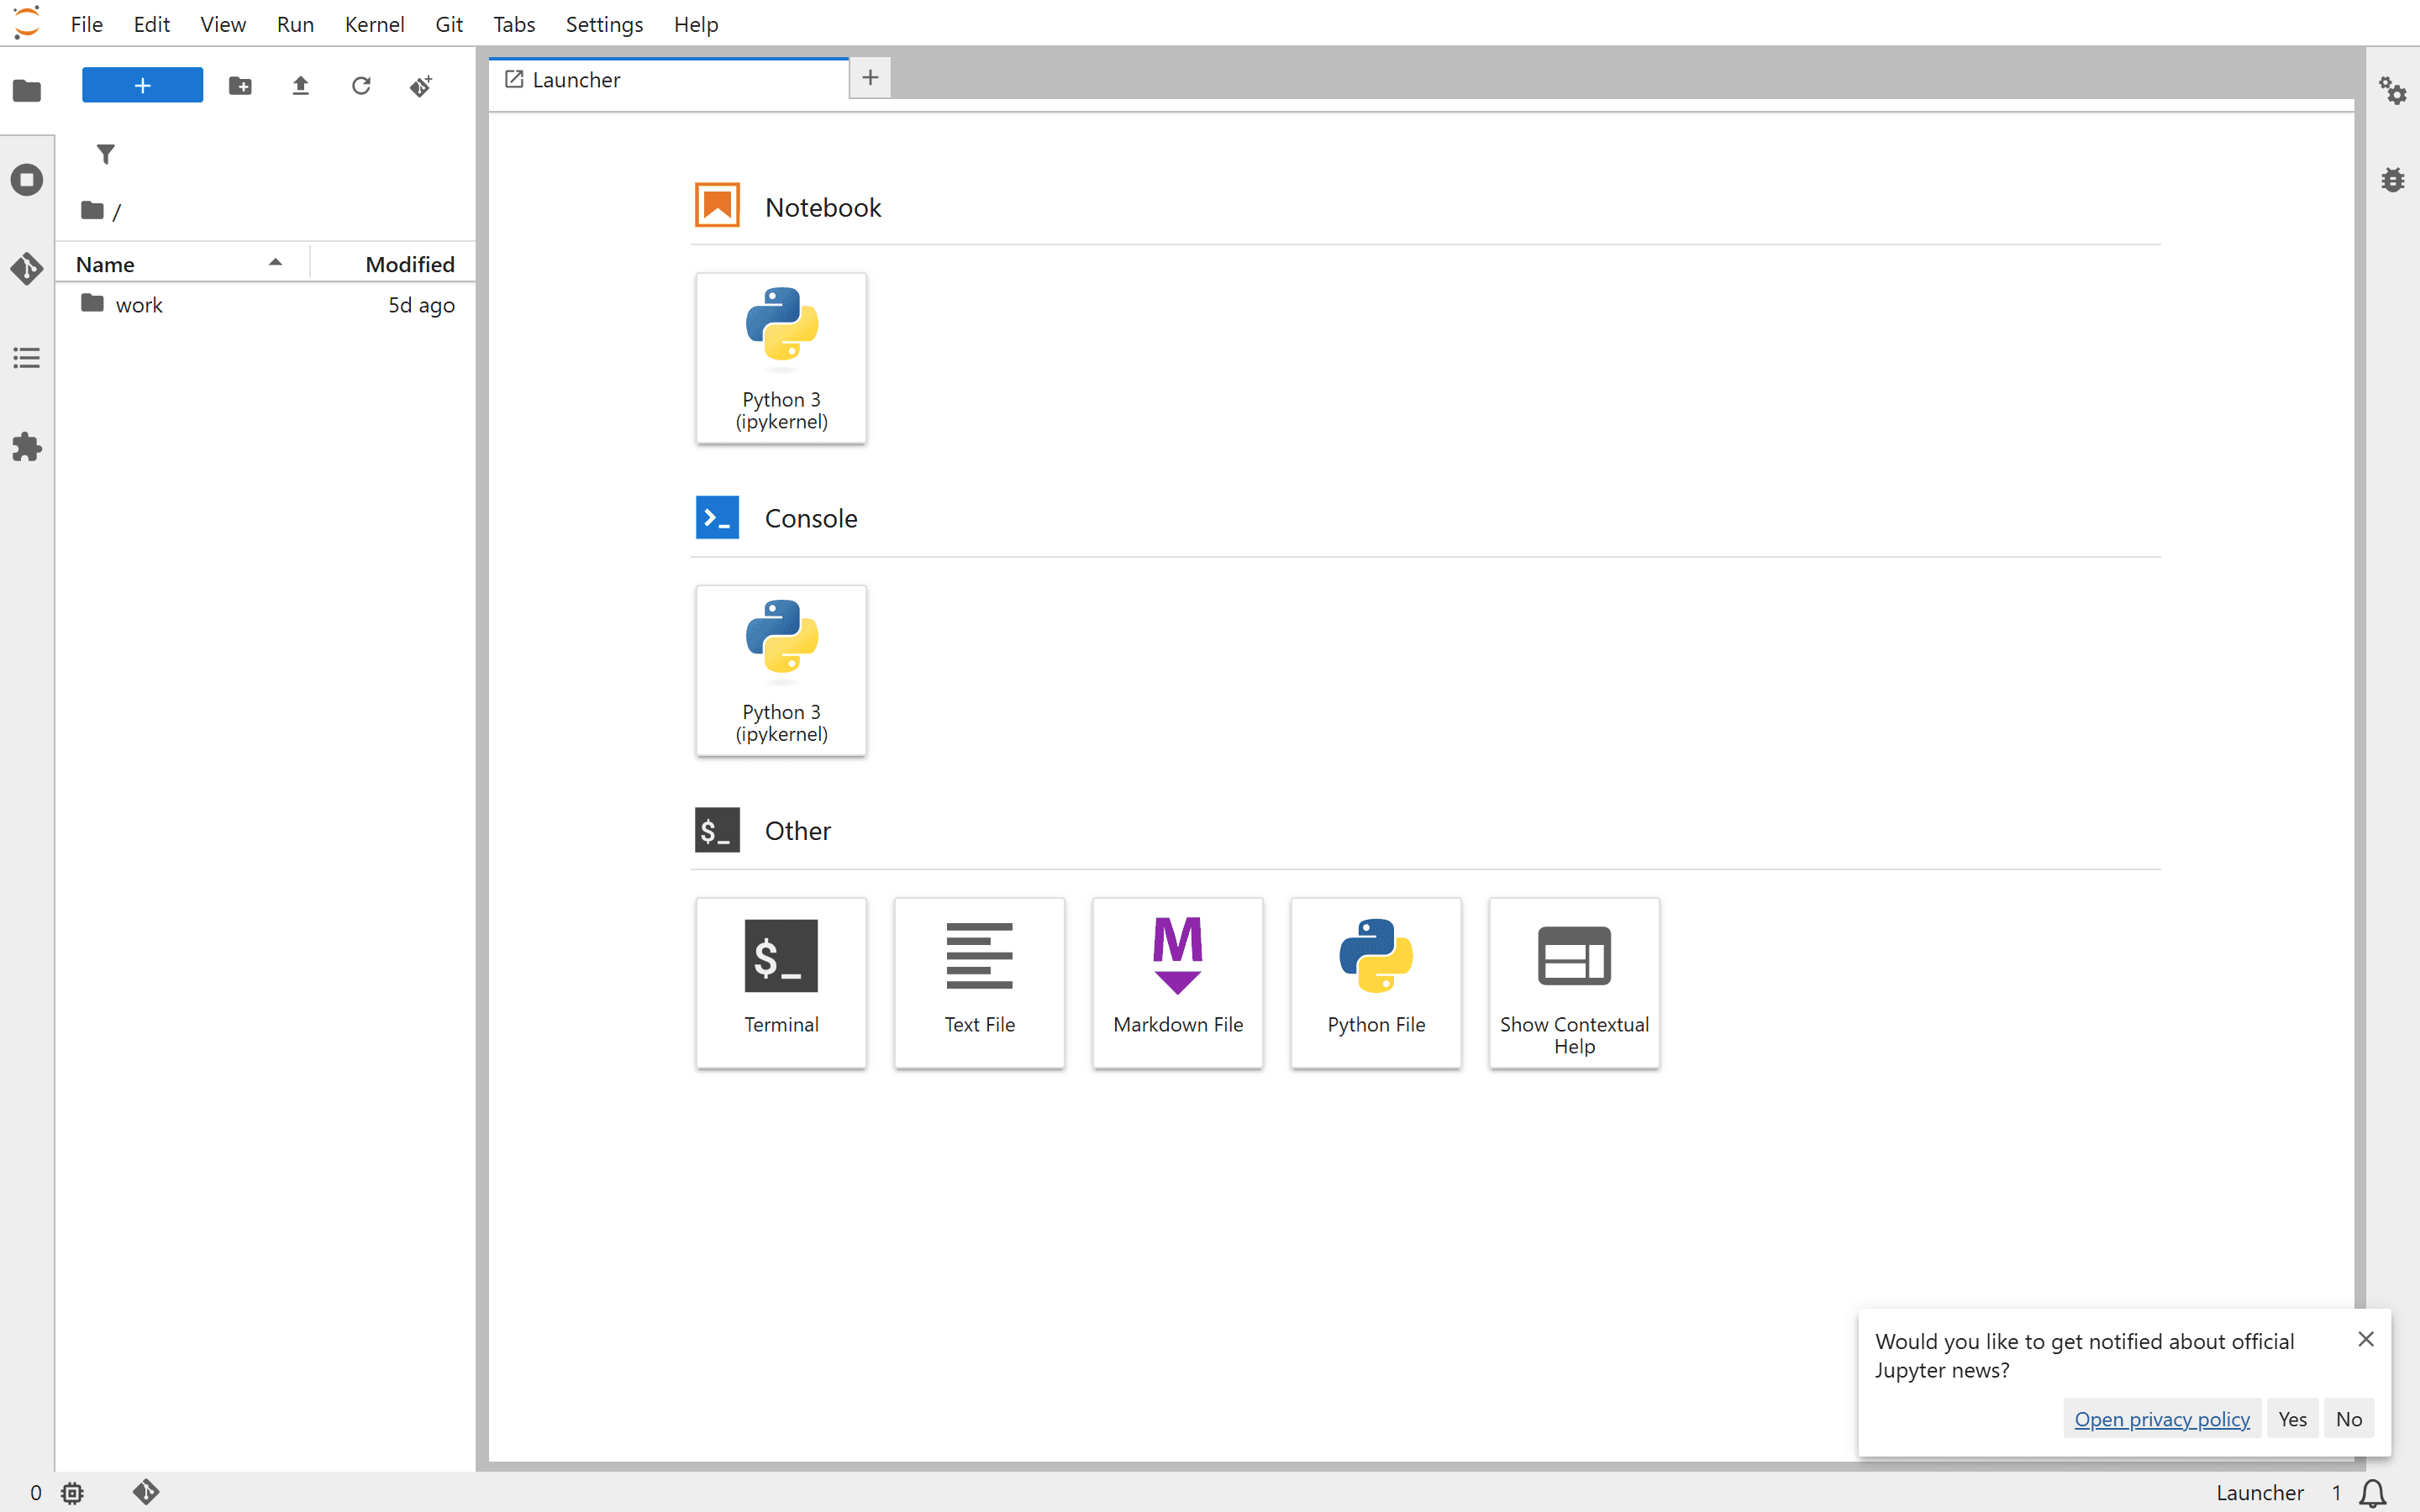Click Show Contextual Help card
The width and height of the screenshot is (2420, 1512).
click(1574, 982)
